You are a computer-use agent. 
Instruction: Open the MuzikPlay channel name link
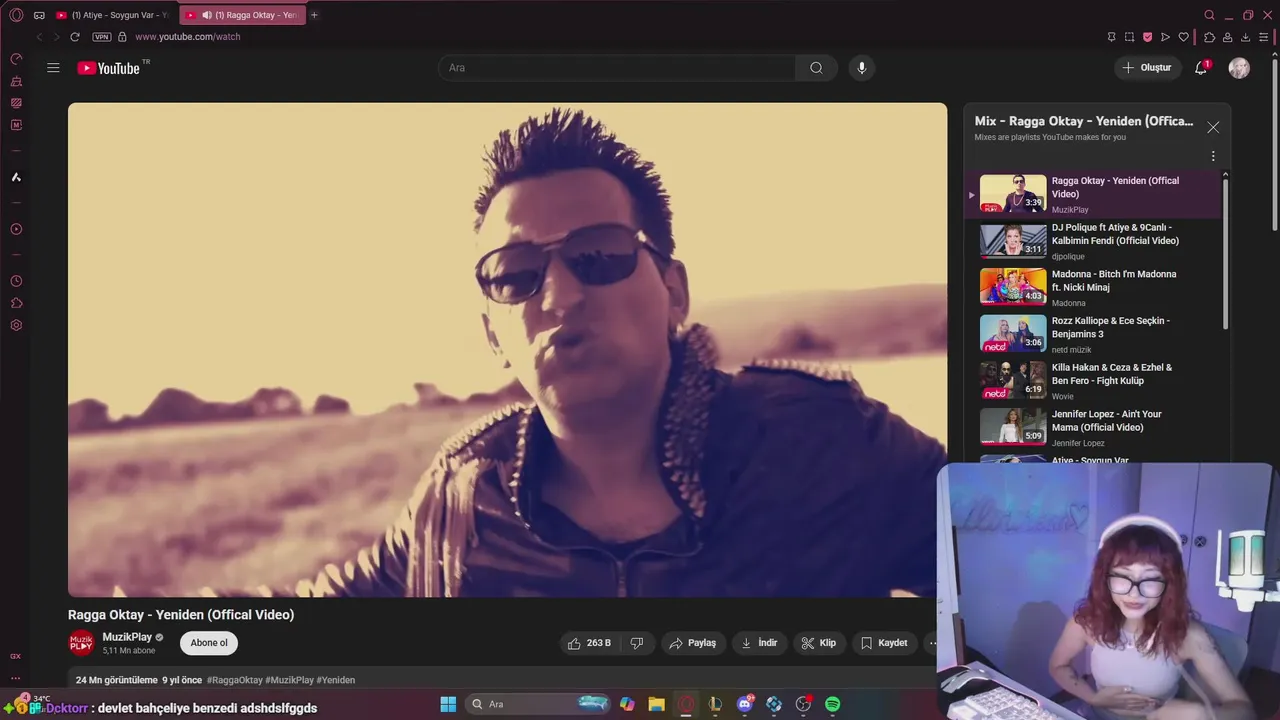coord(127,637)
